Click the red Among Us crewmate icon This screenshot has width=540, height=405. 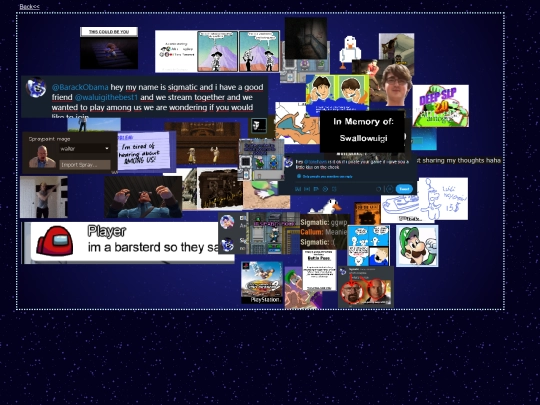(55, 241)
